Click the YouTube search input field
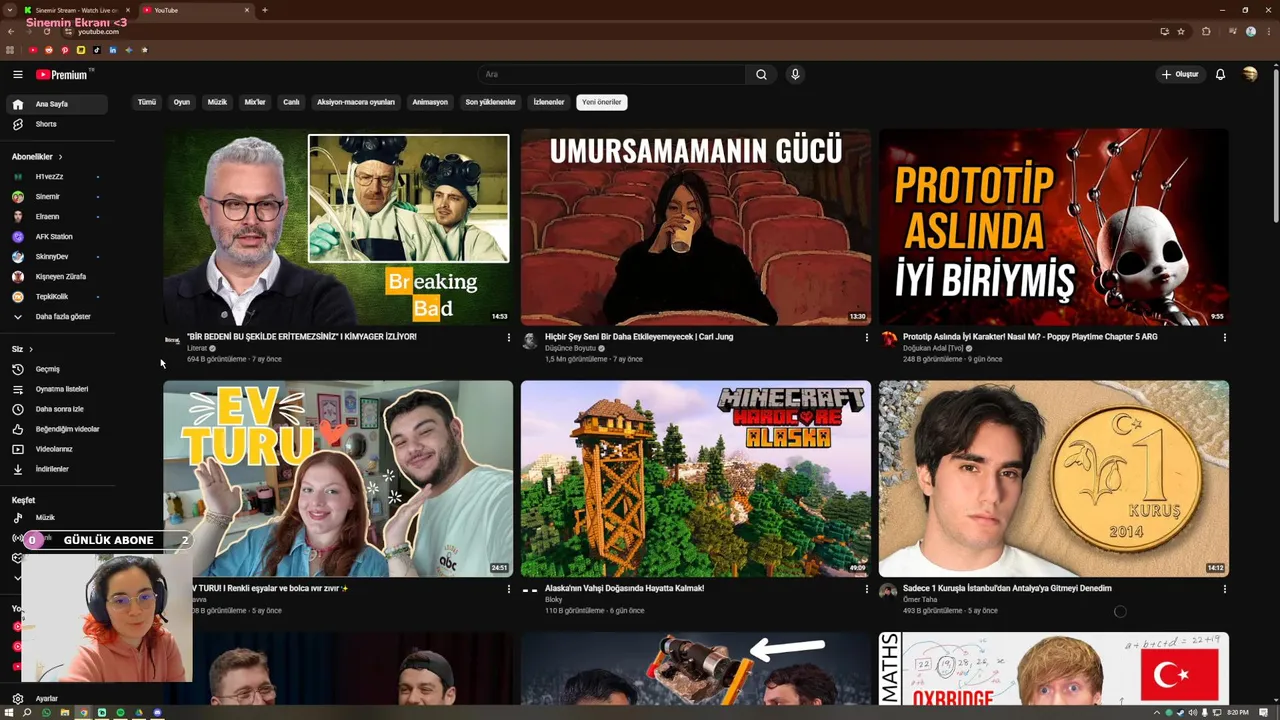 [612, 74]
